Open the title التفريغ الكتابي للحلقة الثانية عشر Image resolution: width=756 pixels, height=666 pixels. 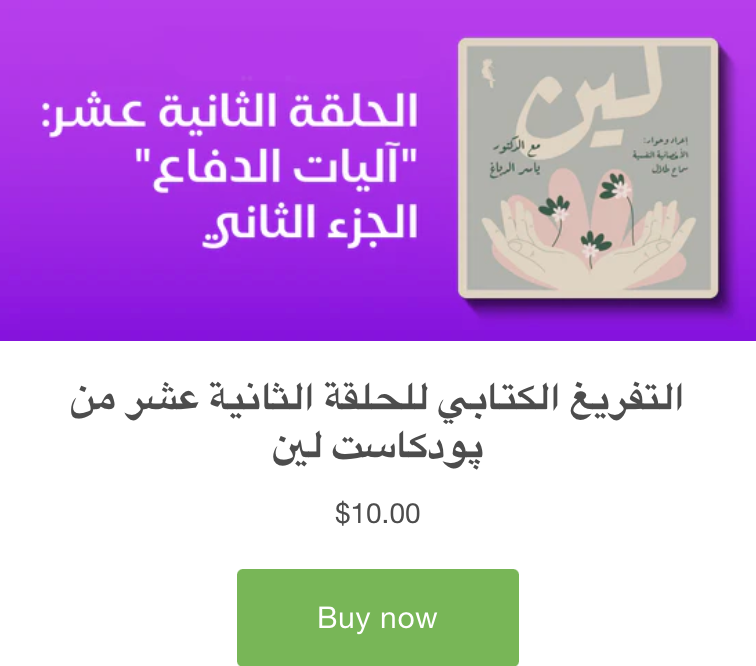376,400
